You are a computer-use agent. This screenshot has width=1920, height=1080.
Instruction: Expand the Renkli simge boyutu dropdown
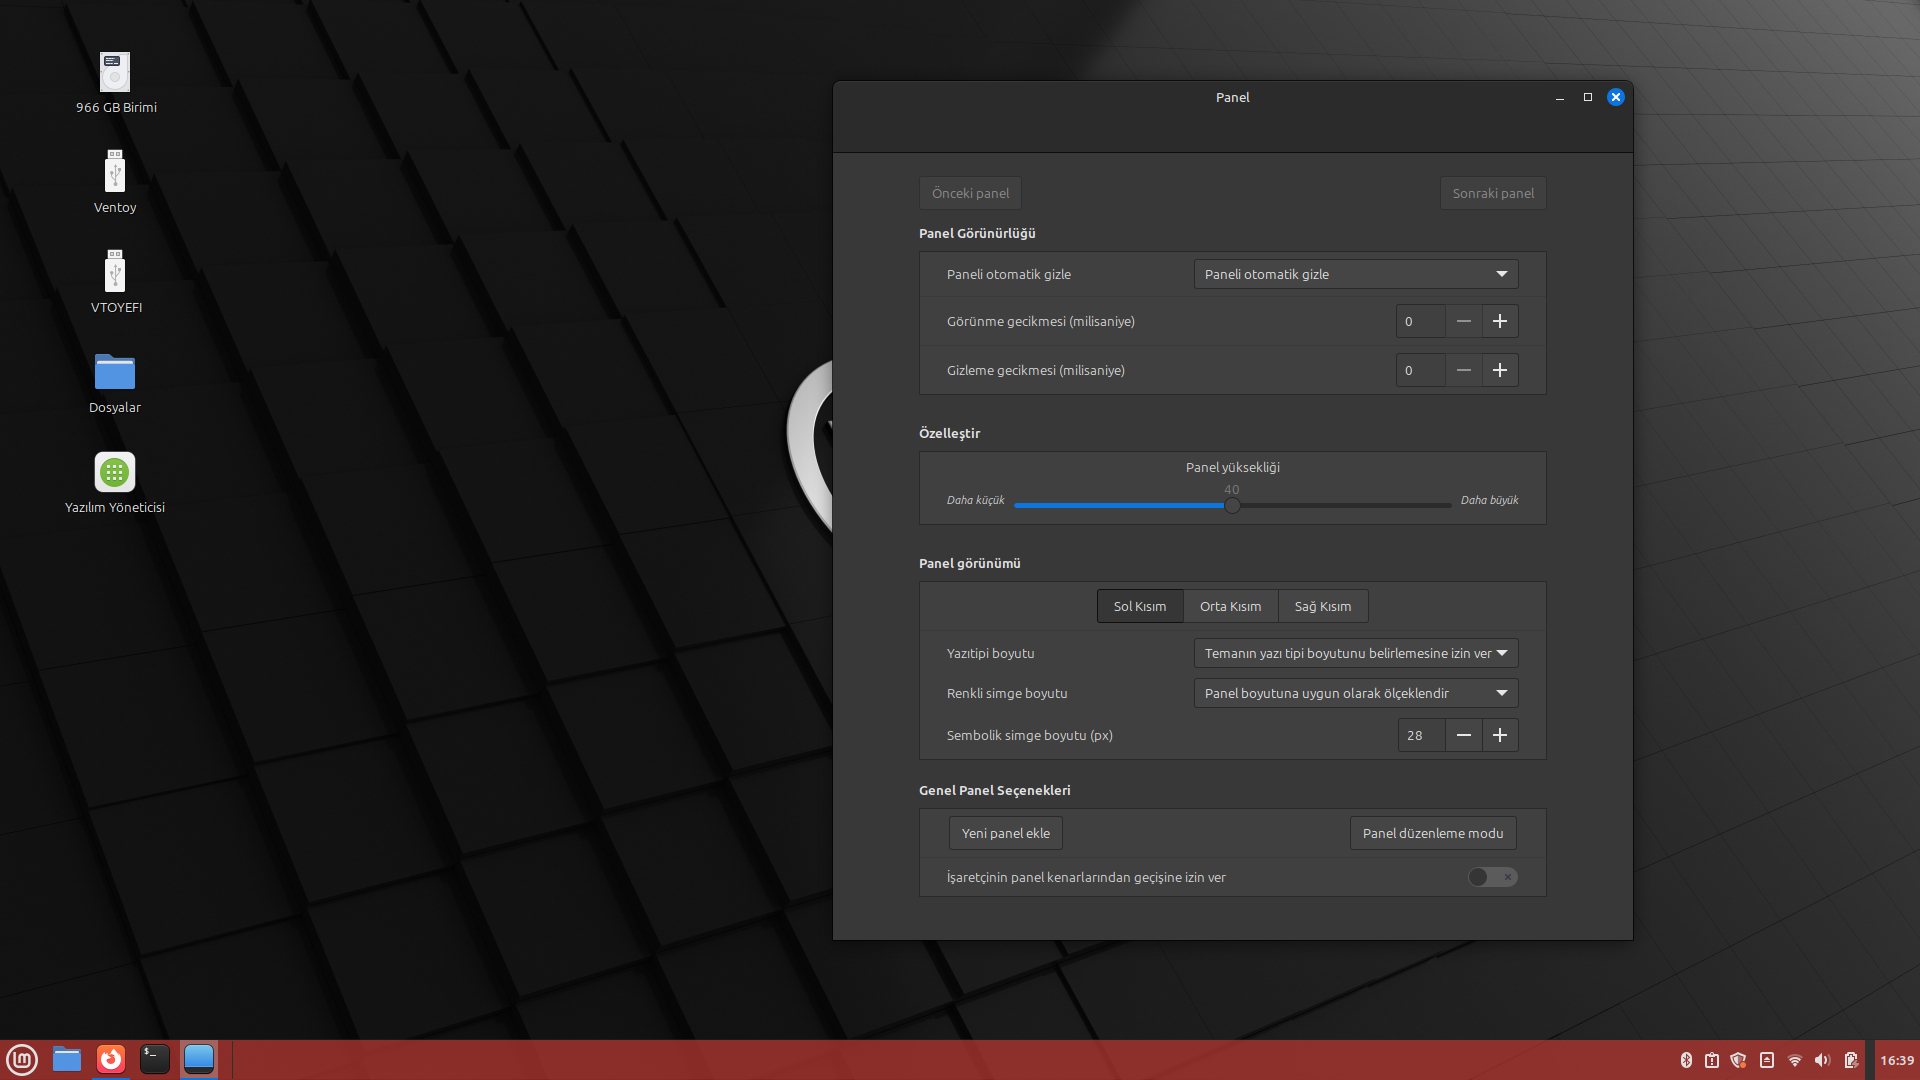point(1356,693)
